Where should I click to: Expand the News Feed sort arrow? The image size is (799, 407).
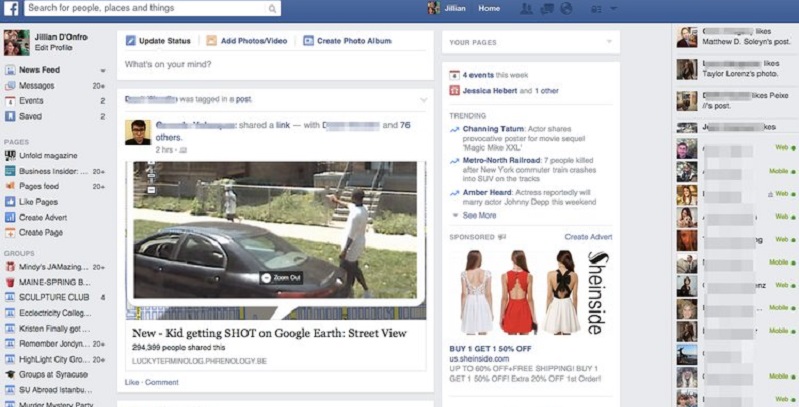(x=102, y=70)
